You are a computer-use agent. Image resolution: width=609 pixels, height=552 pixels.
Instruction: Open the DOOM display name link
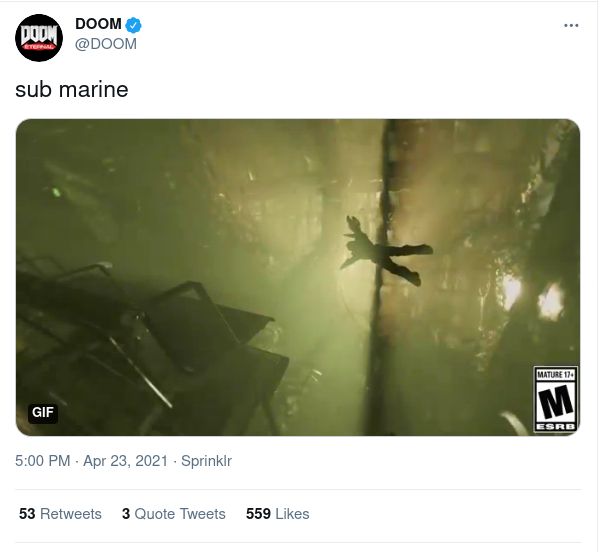click(x=98, y=25)
